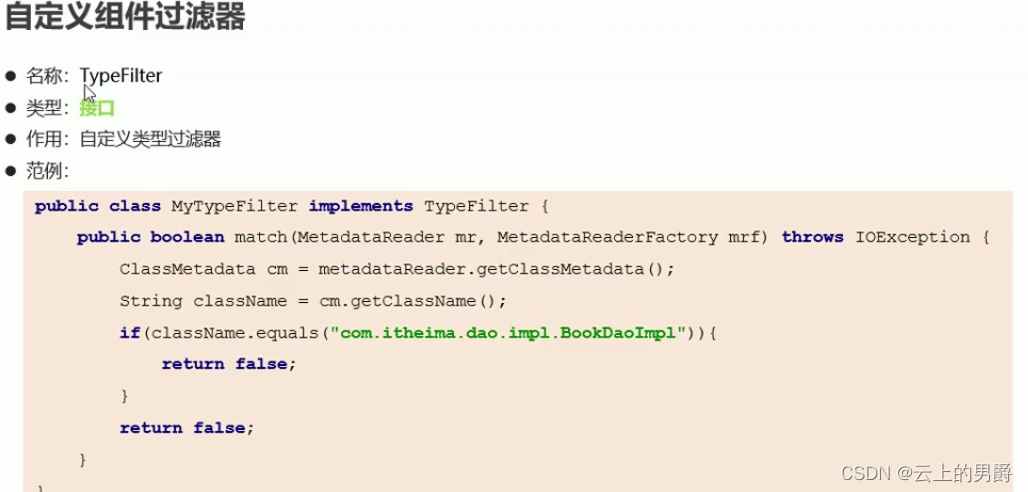Click the String className declaration
Viewport: 1028px width, 492px height.
click(203, 301)
